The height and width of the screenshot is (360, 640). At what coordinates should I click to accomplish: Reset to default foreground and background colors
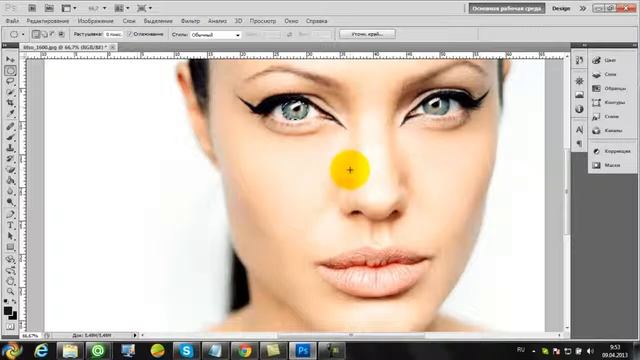(6, 301)
